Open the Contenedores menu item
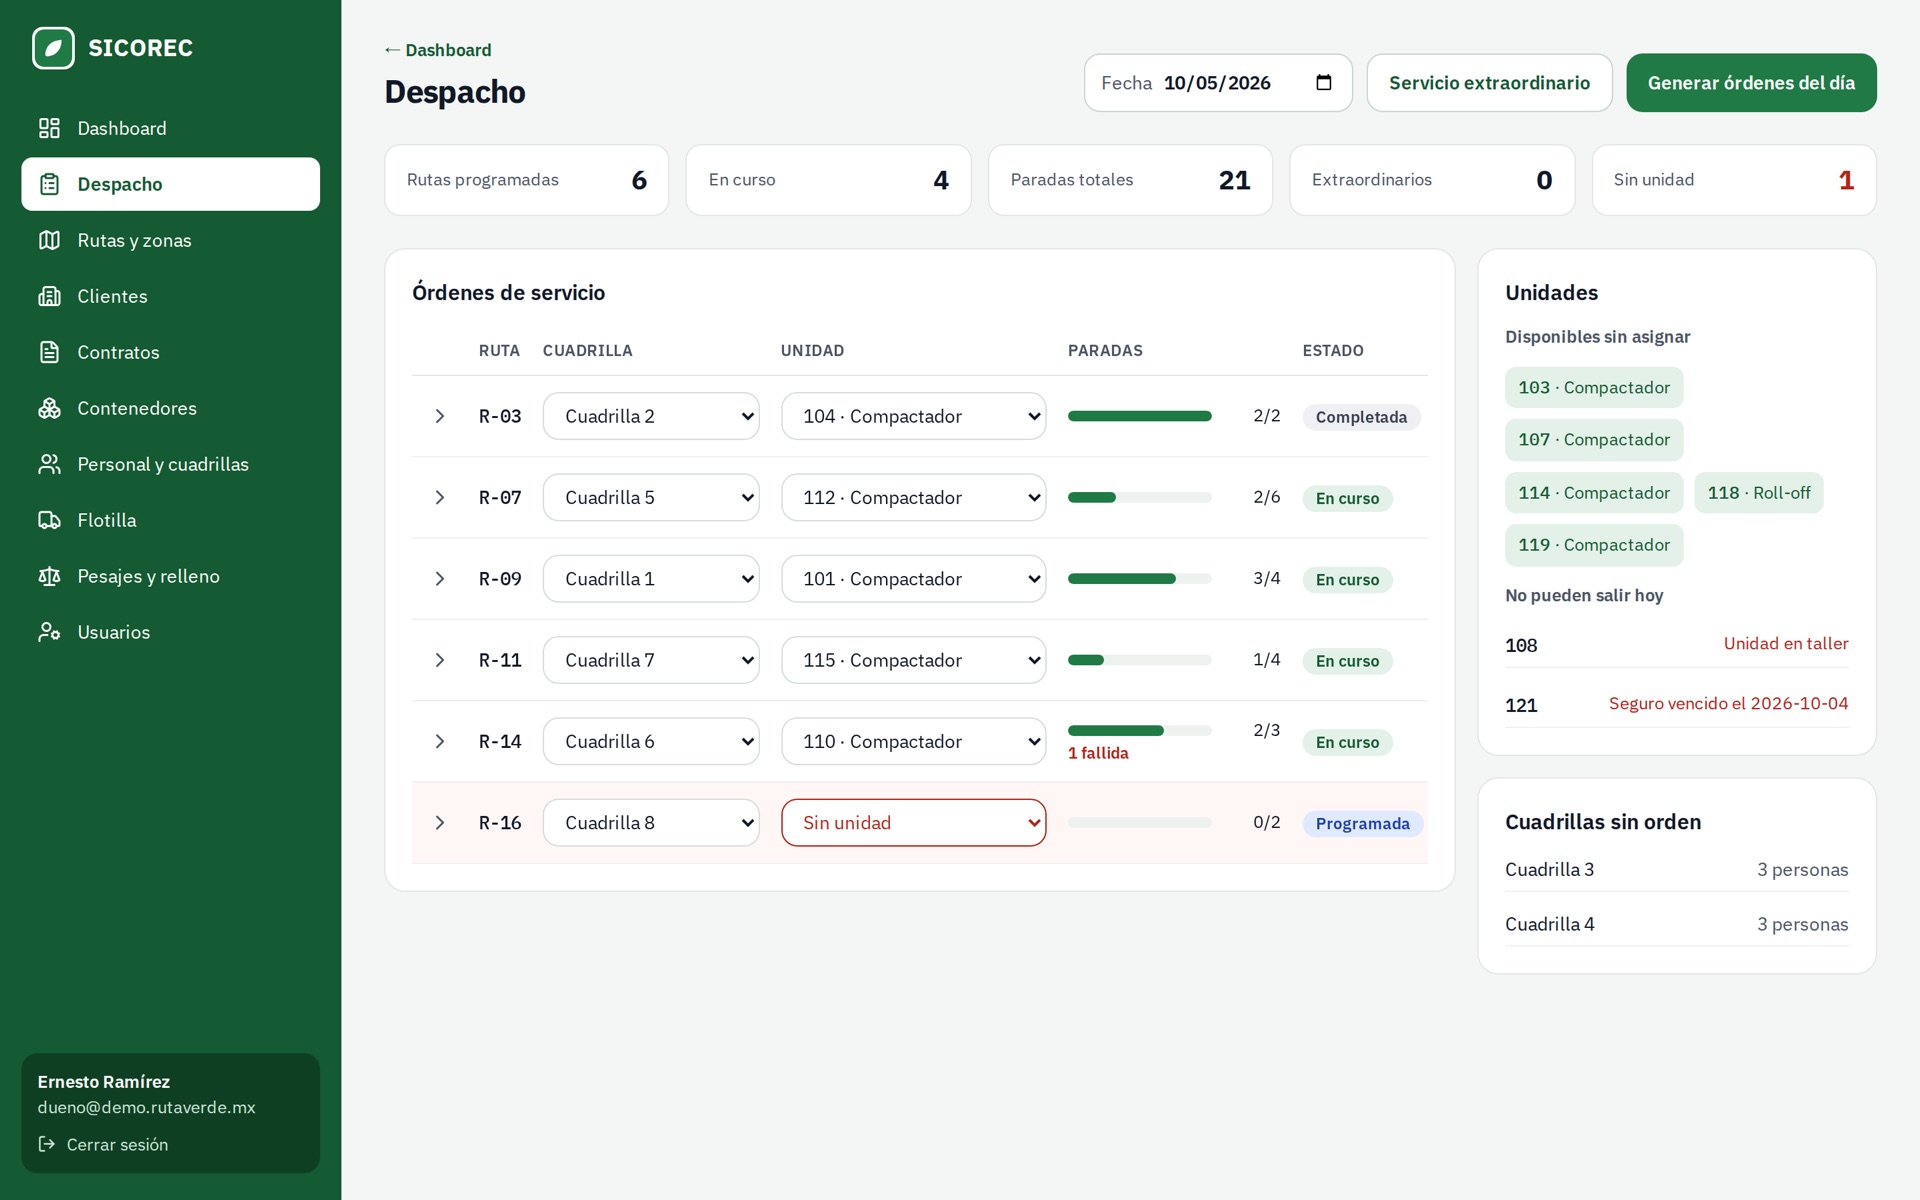Image resolution: width=1920 pixels, height=1200 pixels. 170,408
